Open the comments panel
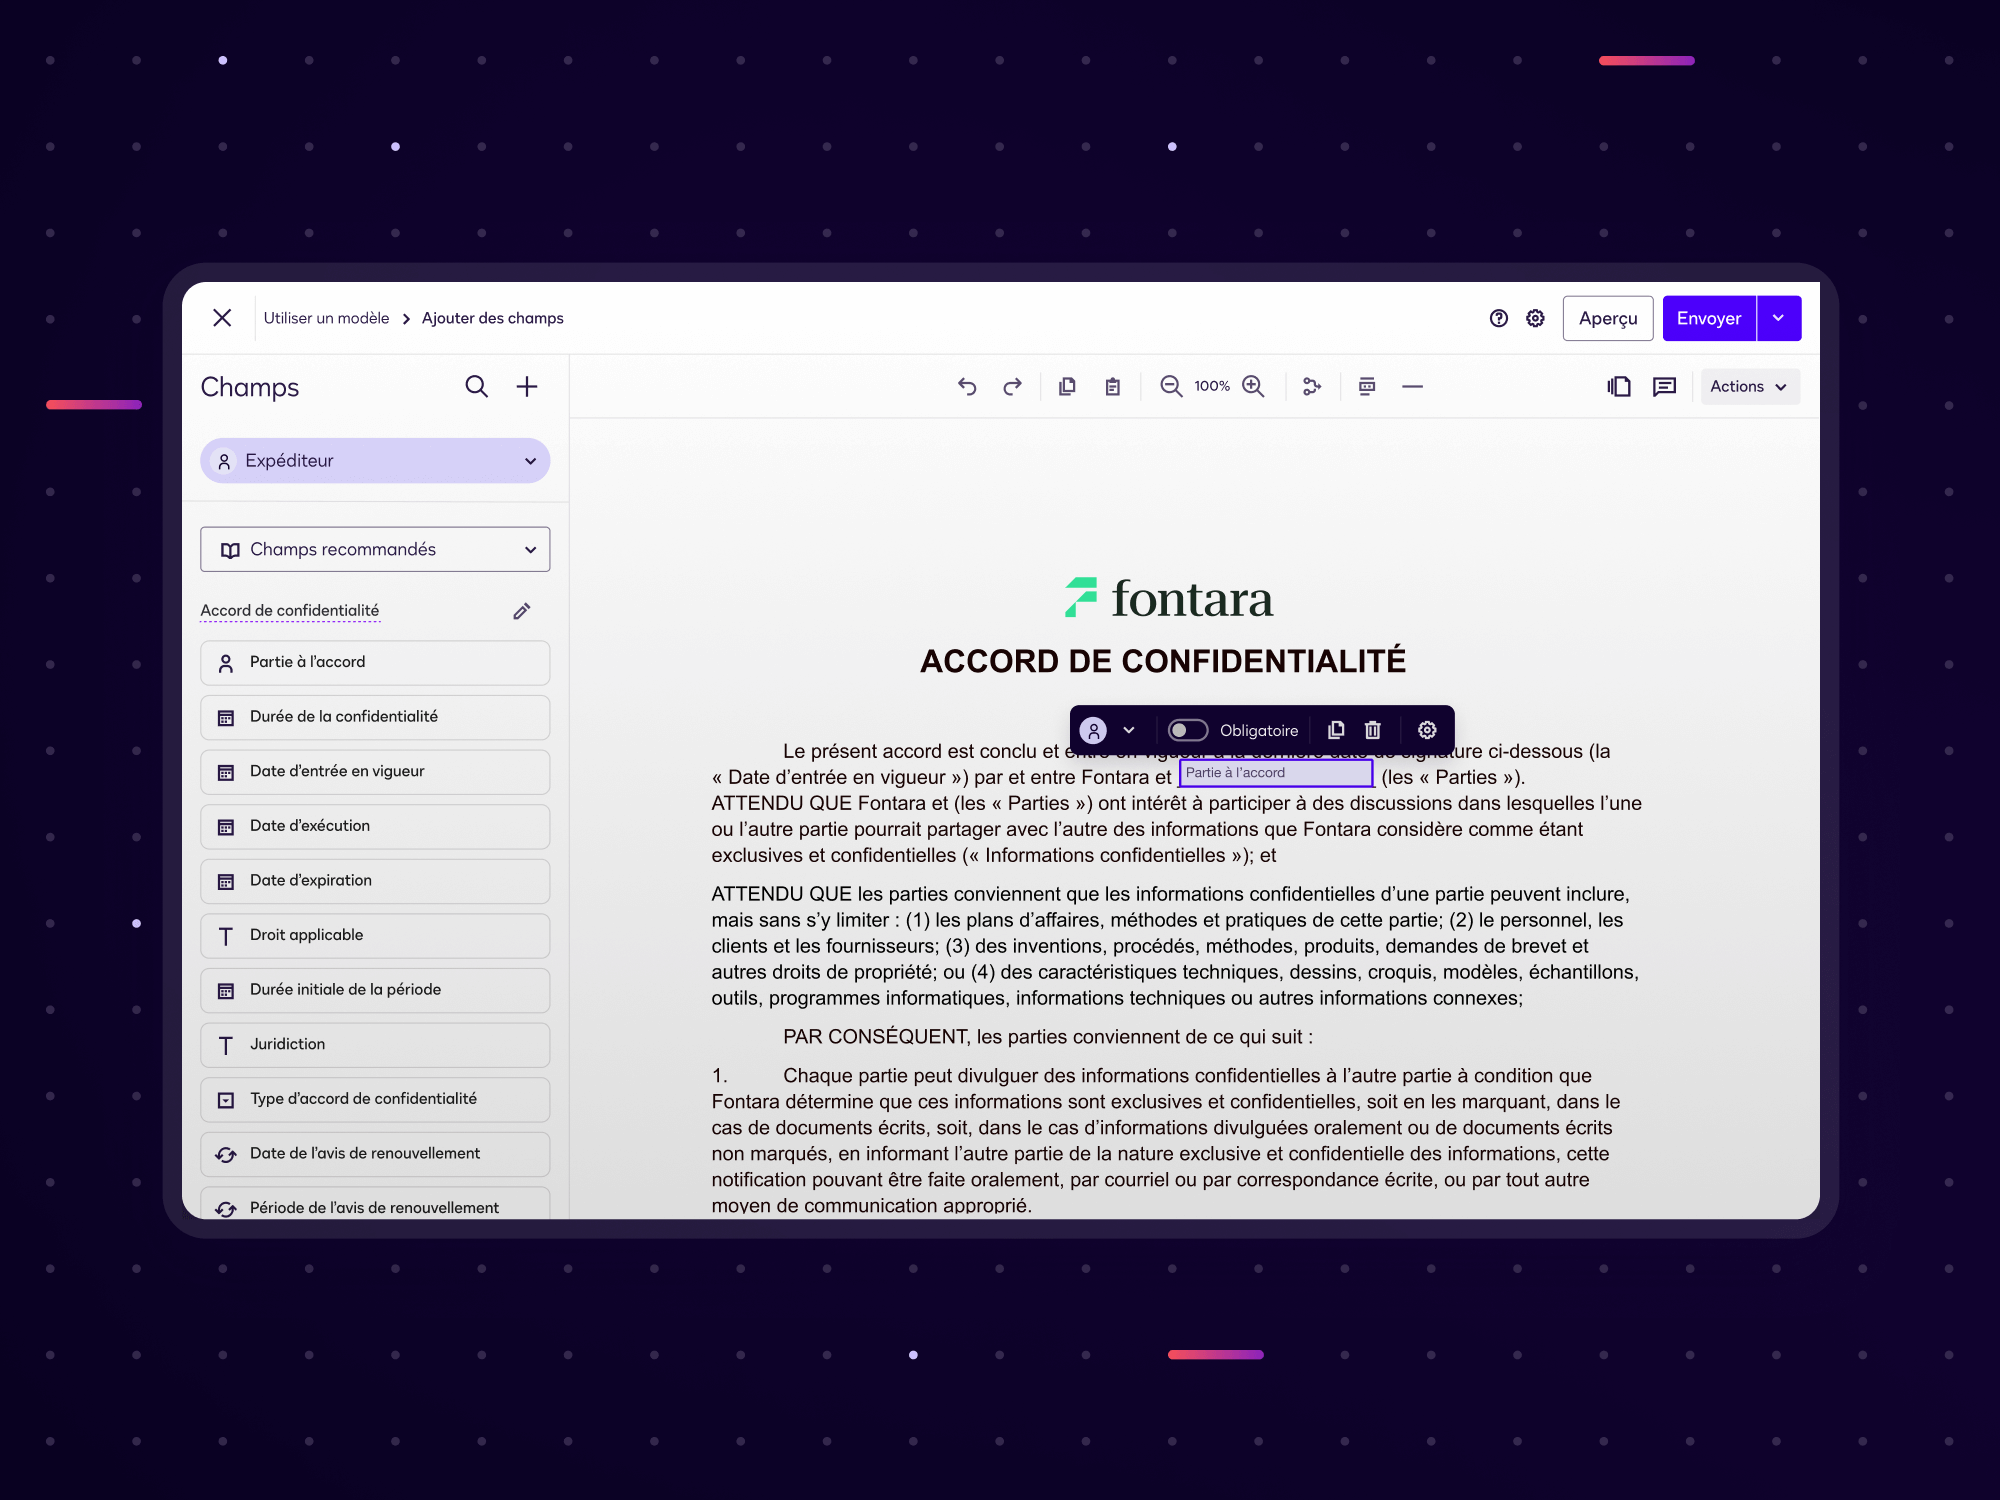 [1664, 386]
